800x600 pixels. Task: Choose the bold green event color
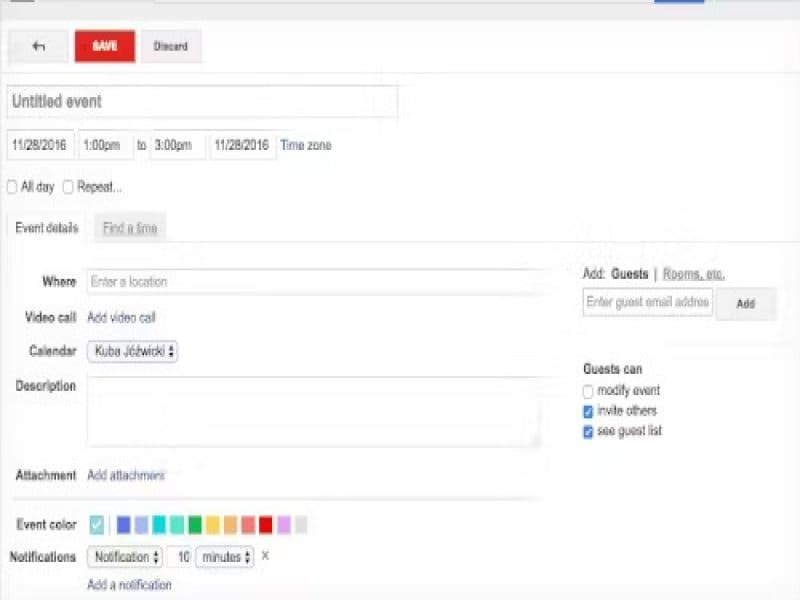point(195,524)
